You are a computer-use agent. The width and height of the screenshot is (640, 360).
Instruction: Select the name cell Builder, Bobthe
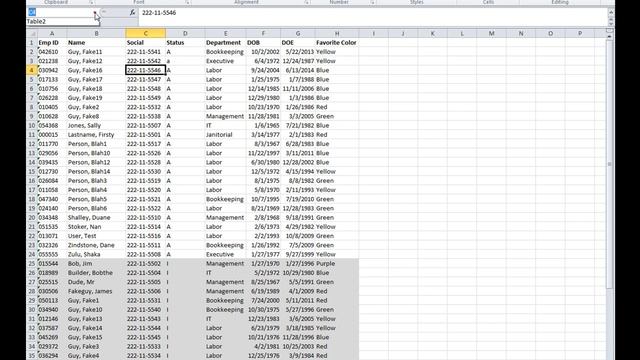(96, 273)
